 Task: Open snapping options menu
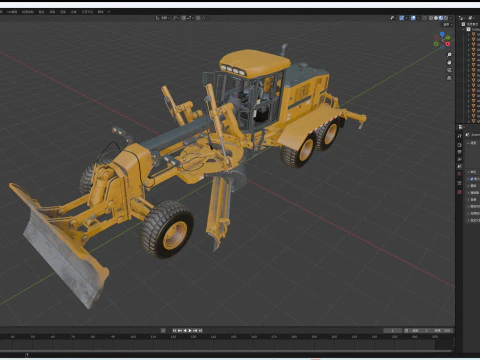click(190, 18)
